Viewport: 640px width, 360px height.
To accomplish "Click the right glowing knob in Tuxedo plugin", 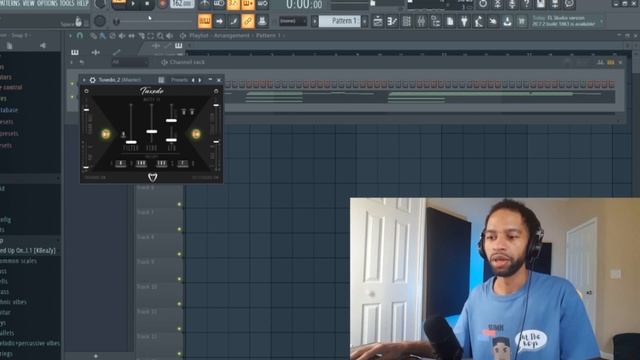I will (196, 133).
